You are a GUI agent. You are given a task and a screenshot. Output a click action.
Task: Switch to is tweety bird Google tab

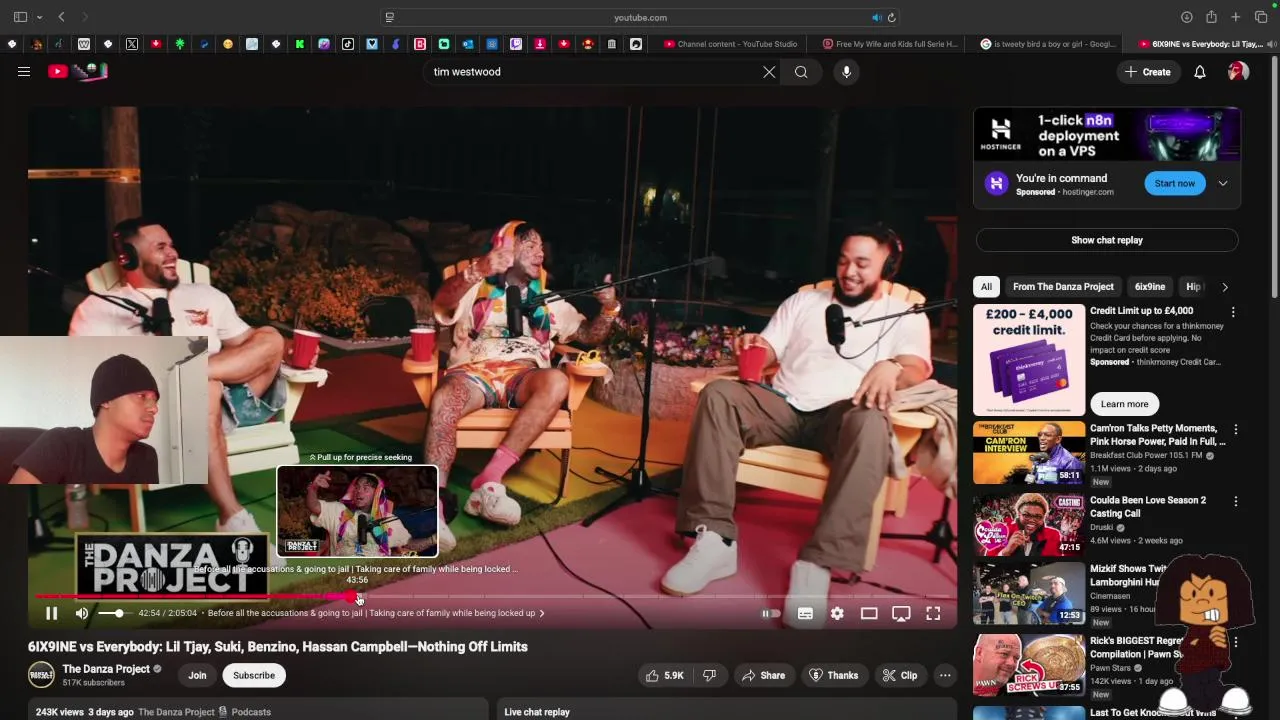[x=1050, y=44]
